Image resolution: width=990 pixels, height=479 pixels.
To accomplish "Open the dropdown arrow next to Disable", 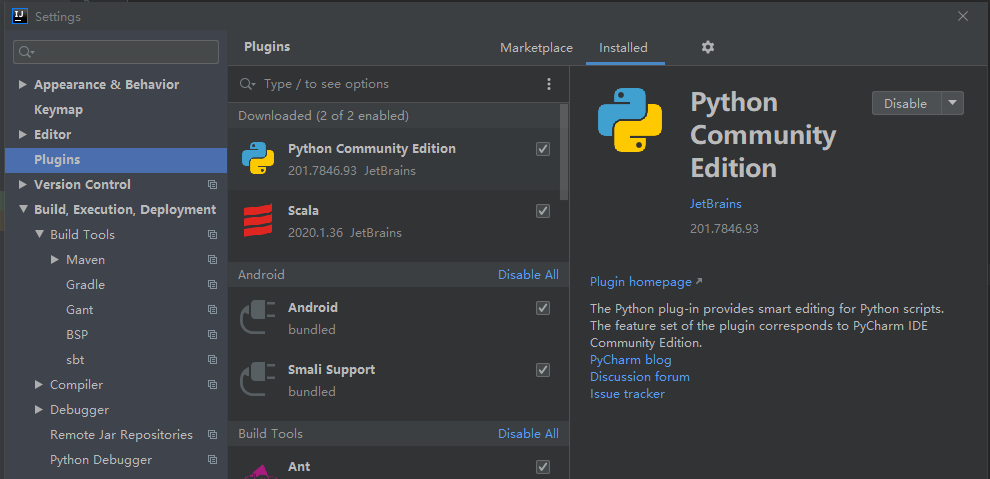I will click(952, 103).
